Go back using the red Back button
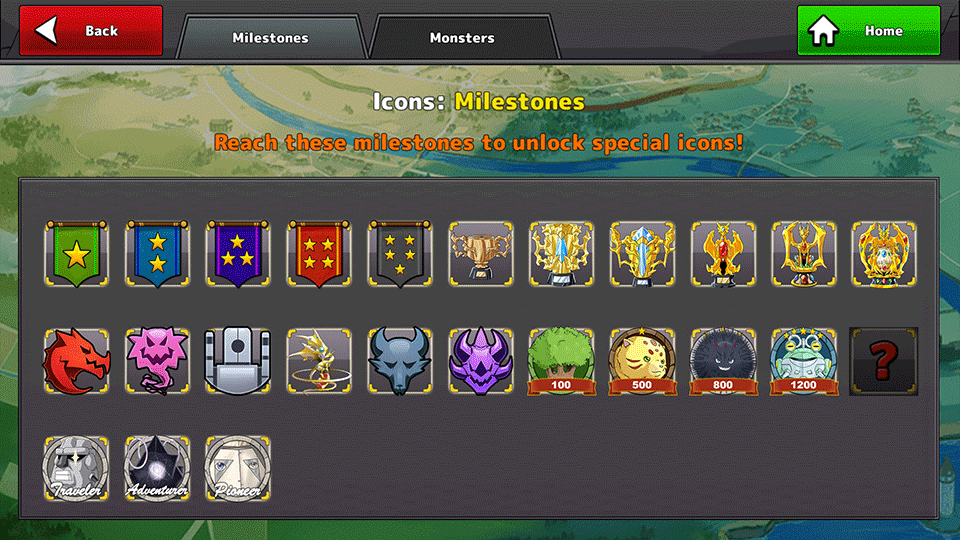The image size is (960, 540). (91, 31)
